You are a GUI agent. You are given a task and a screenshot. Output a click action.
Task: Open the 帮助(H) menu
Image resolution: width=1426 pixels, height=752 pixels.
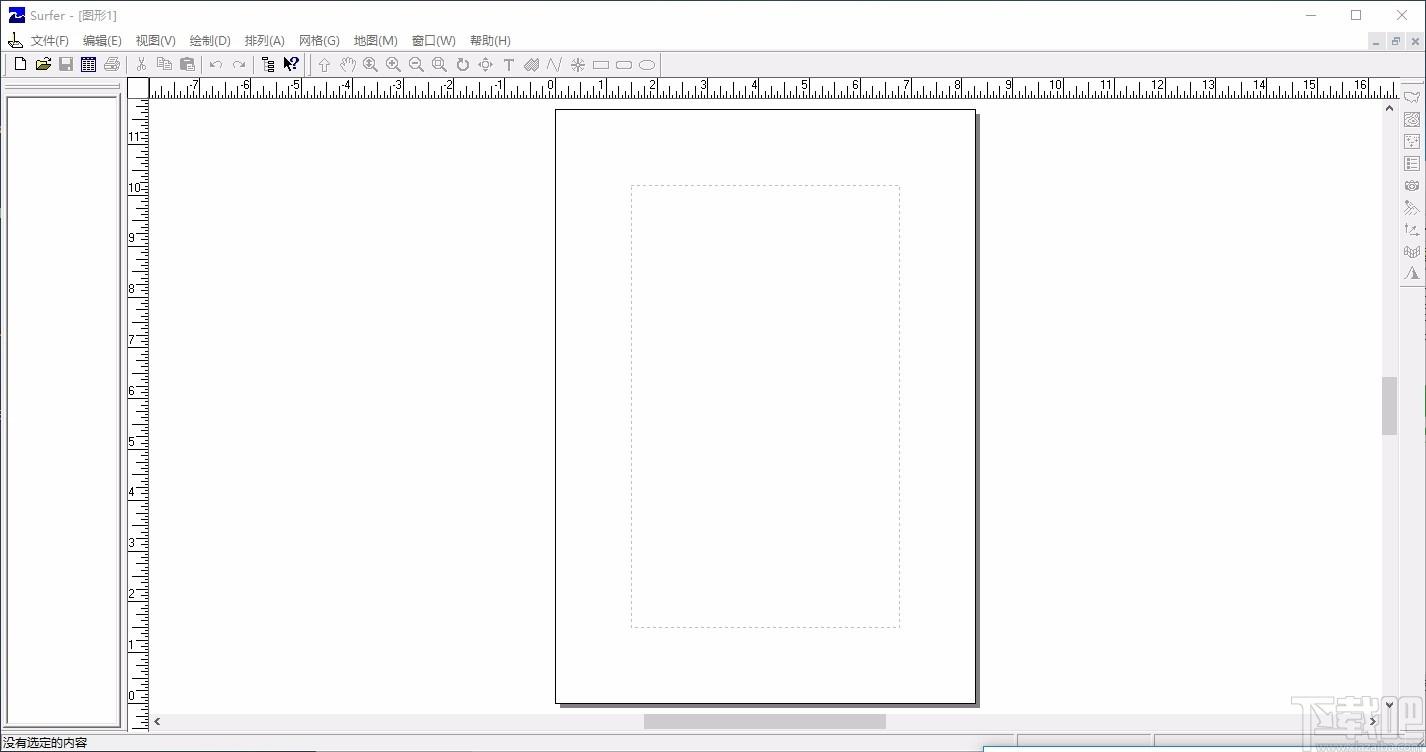[490, 41]
